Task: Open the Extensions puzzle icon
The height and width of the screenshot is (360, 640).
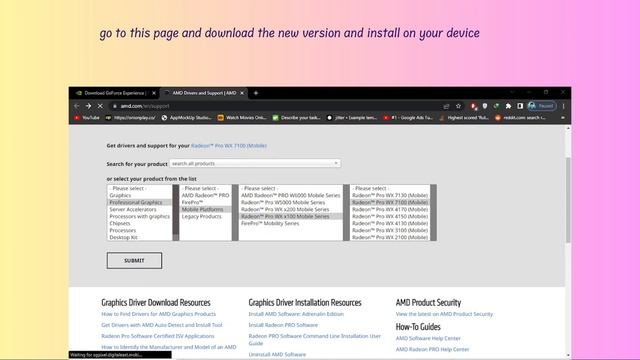Action: (x=508, y=106)
